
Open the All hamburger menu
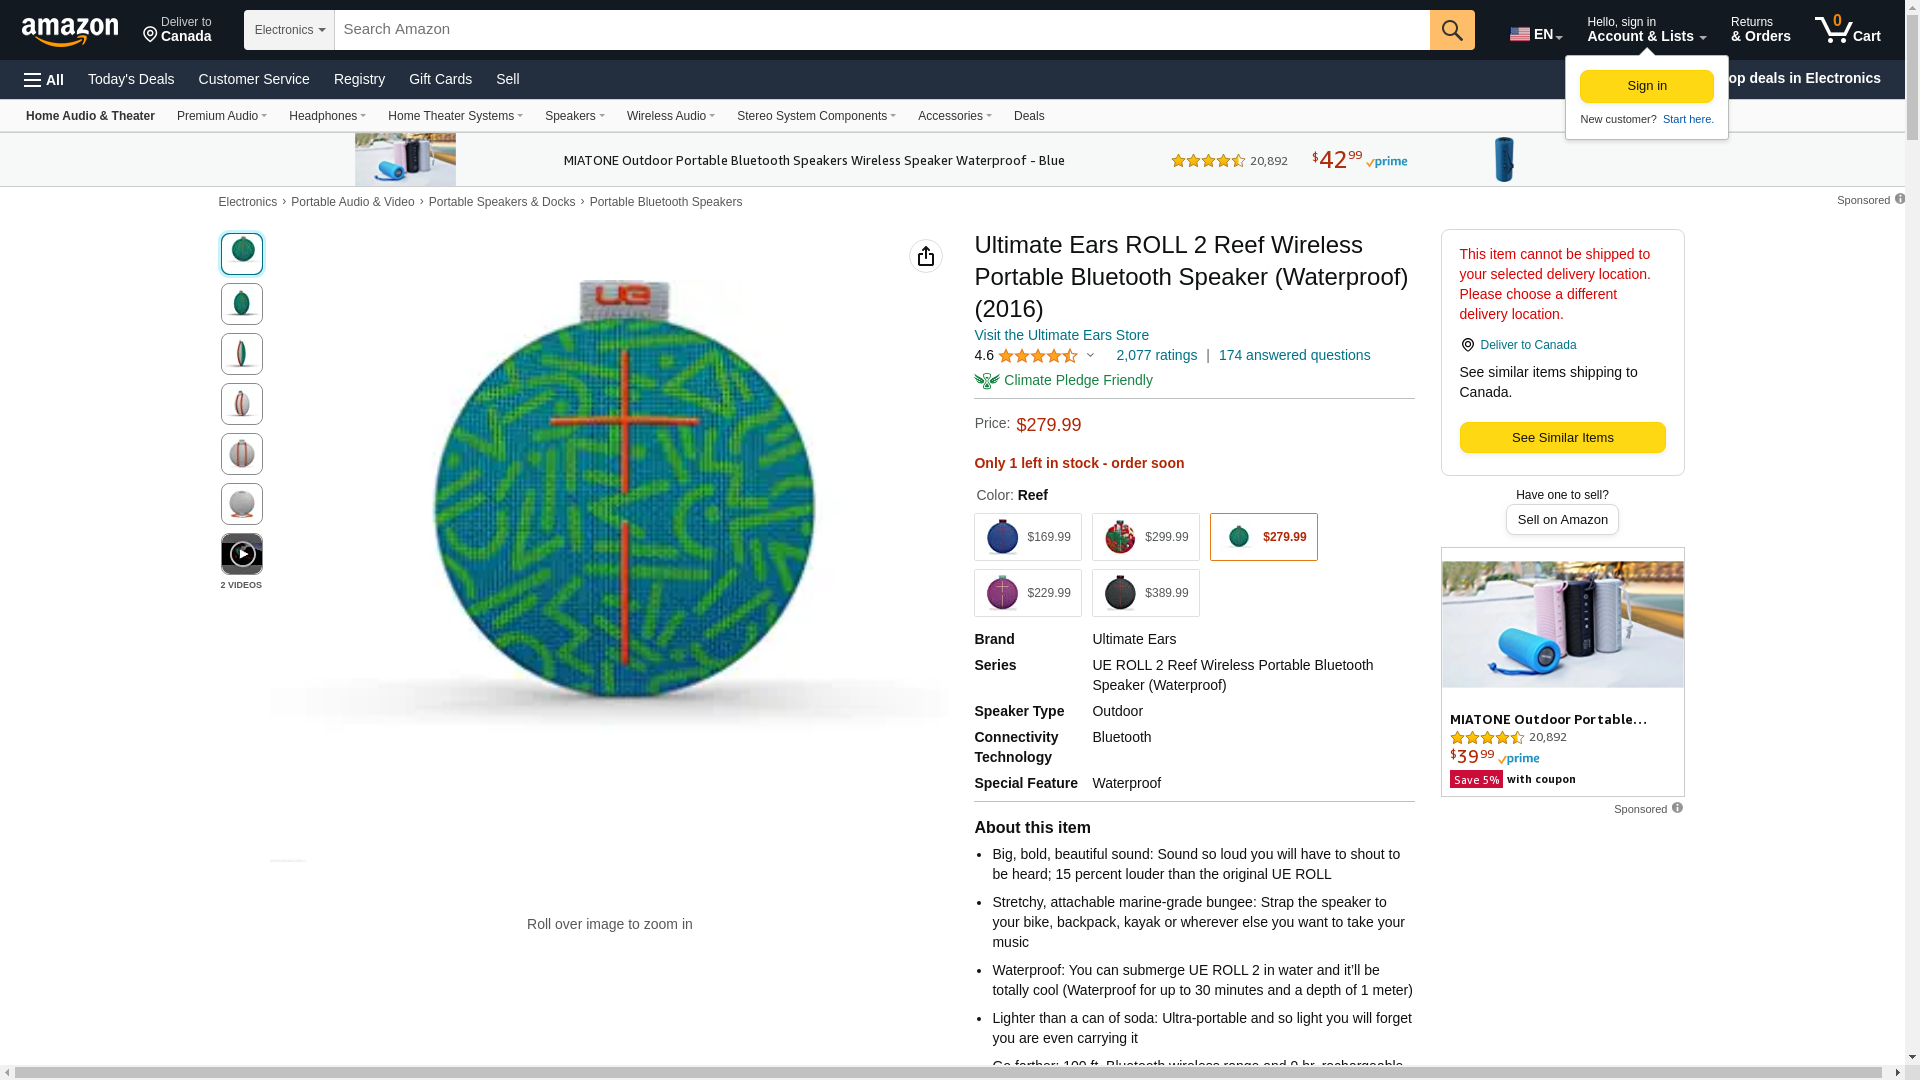click(44, 80)
